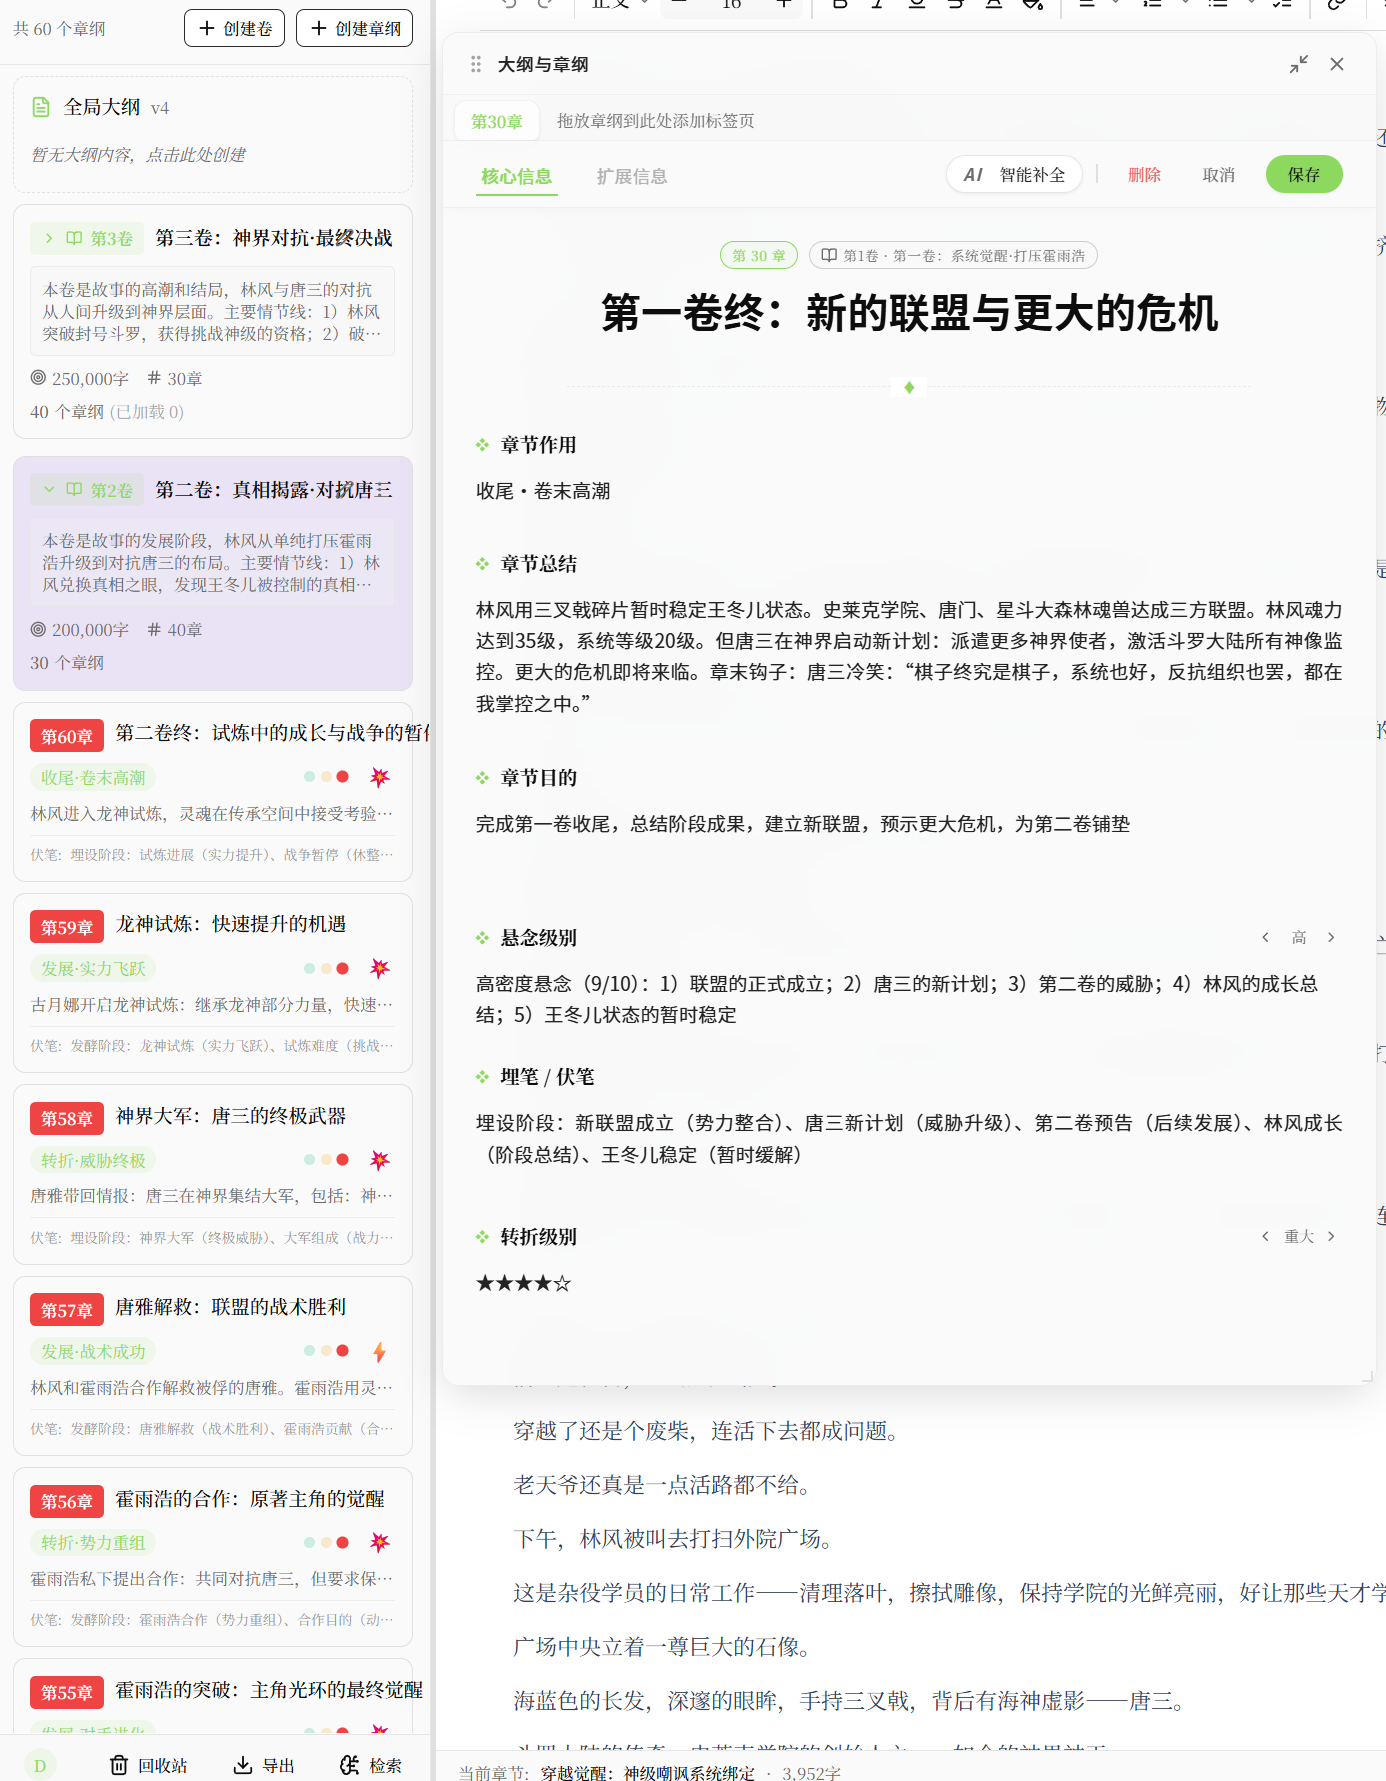Image resolution: width=1386 pixels, height=1781 pixels.
Task: Click the user avatar D
Action: coord(40,1765)
